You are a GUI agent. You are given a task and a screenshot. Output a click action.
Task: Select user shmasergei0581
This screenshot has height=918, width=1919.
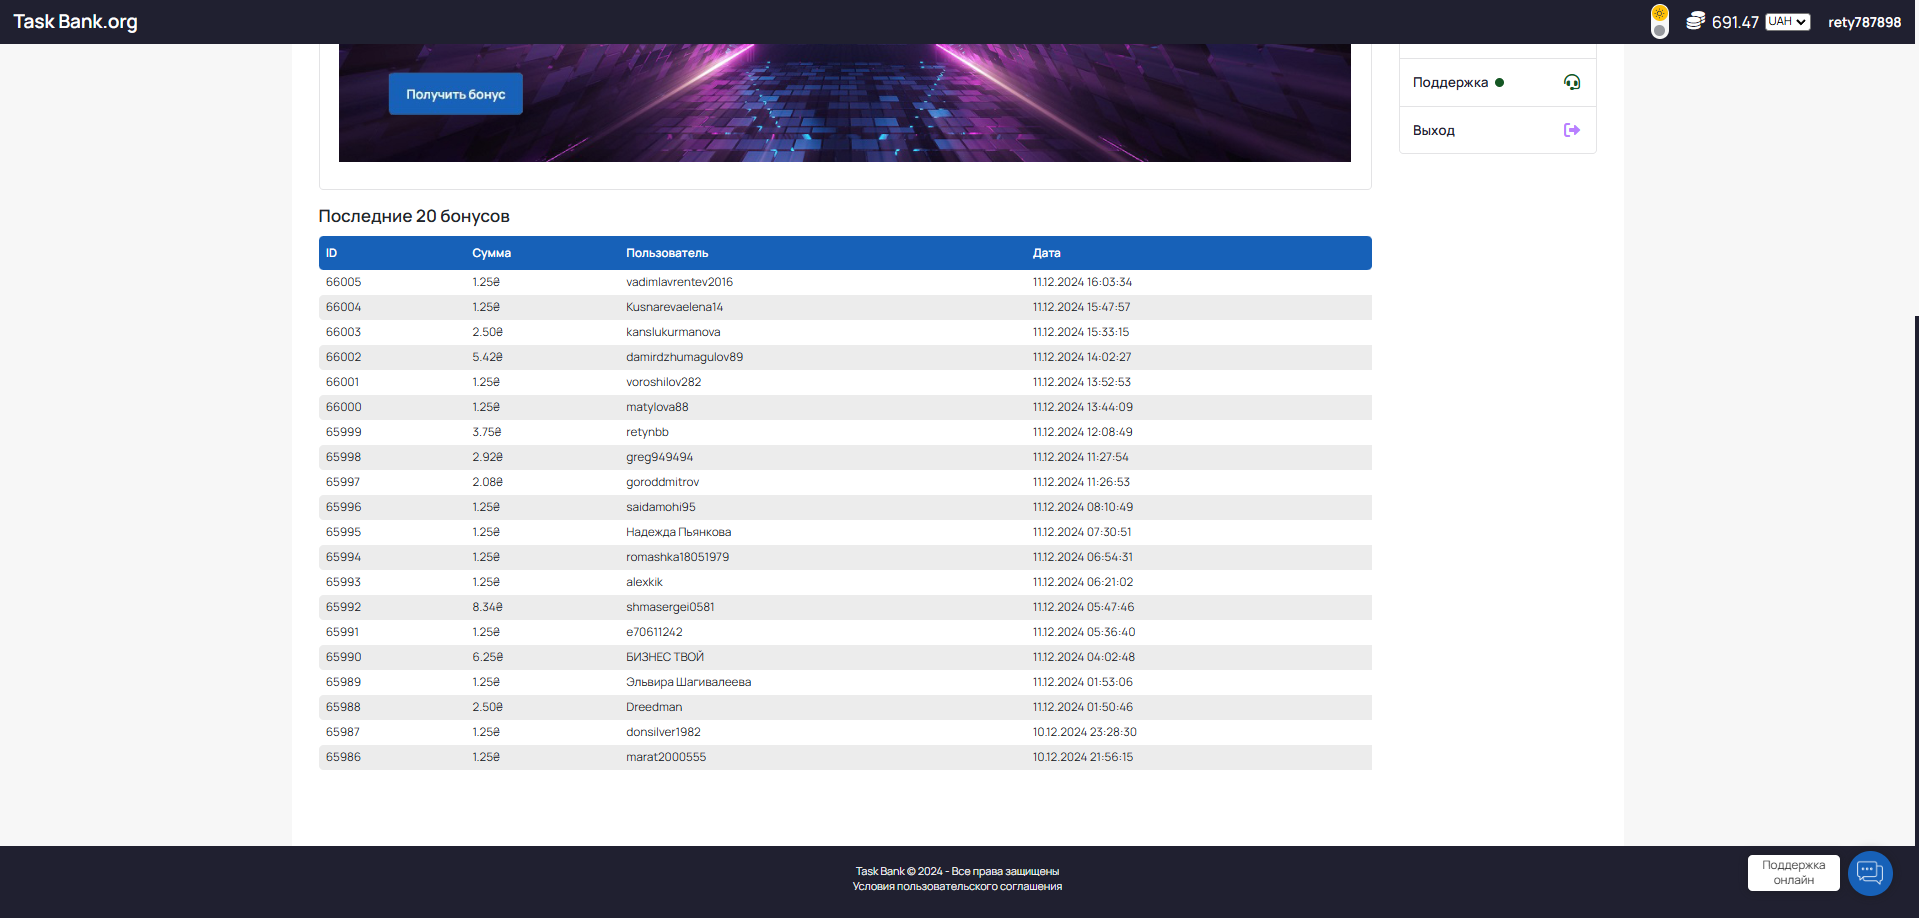(670, 607)
